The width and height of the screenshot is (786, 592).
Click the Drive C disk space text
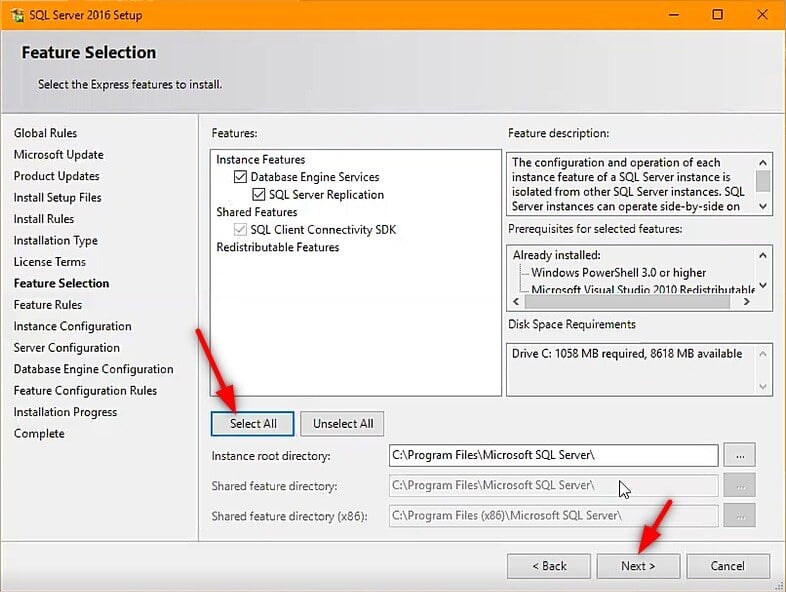pyautogui.click(x=627, y=353)
